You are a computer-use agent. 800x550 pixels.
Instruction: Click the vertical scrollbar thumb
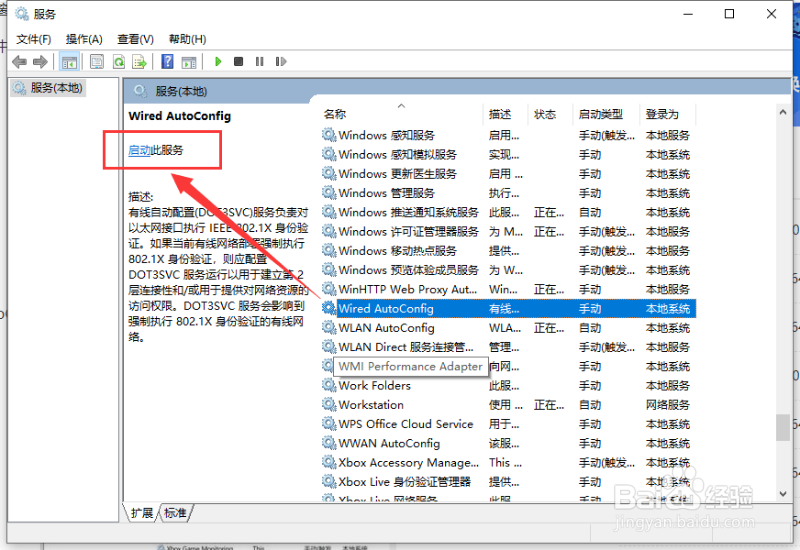click(x=783, y=428)
